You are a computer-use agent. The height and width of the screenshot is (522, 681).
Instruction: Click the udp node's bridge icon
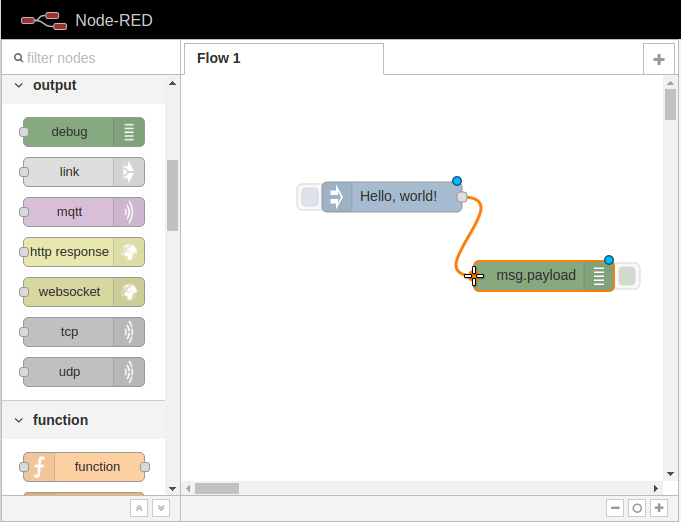pos(129,372)
